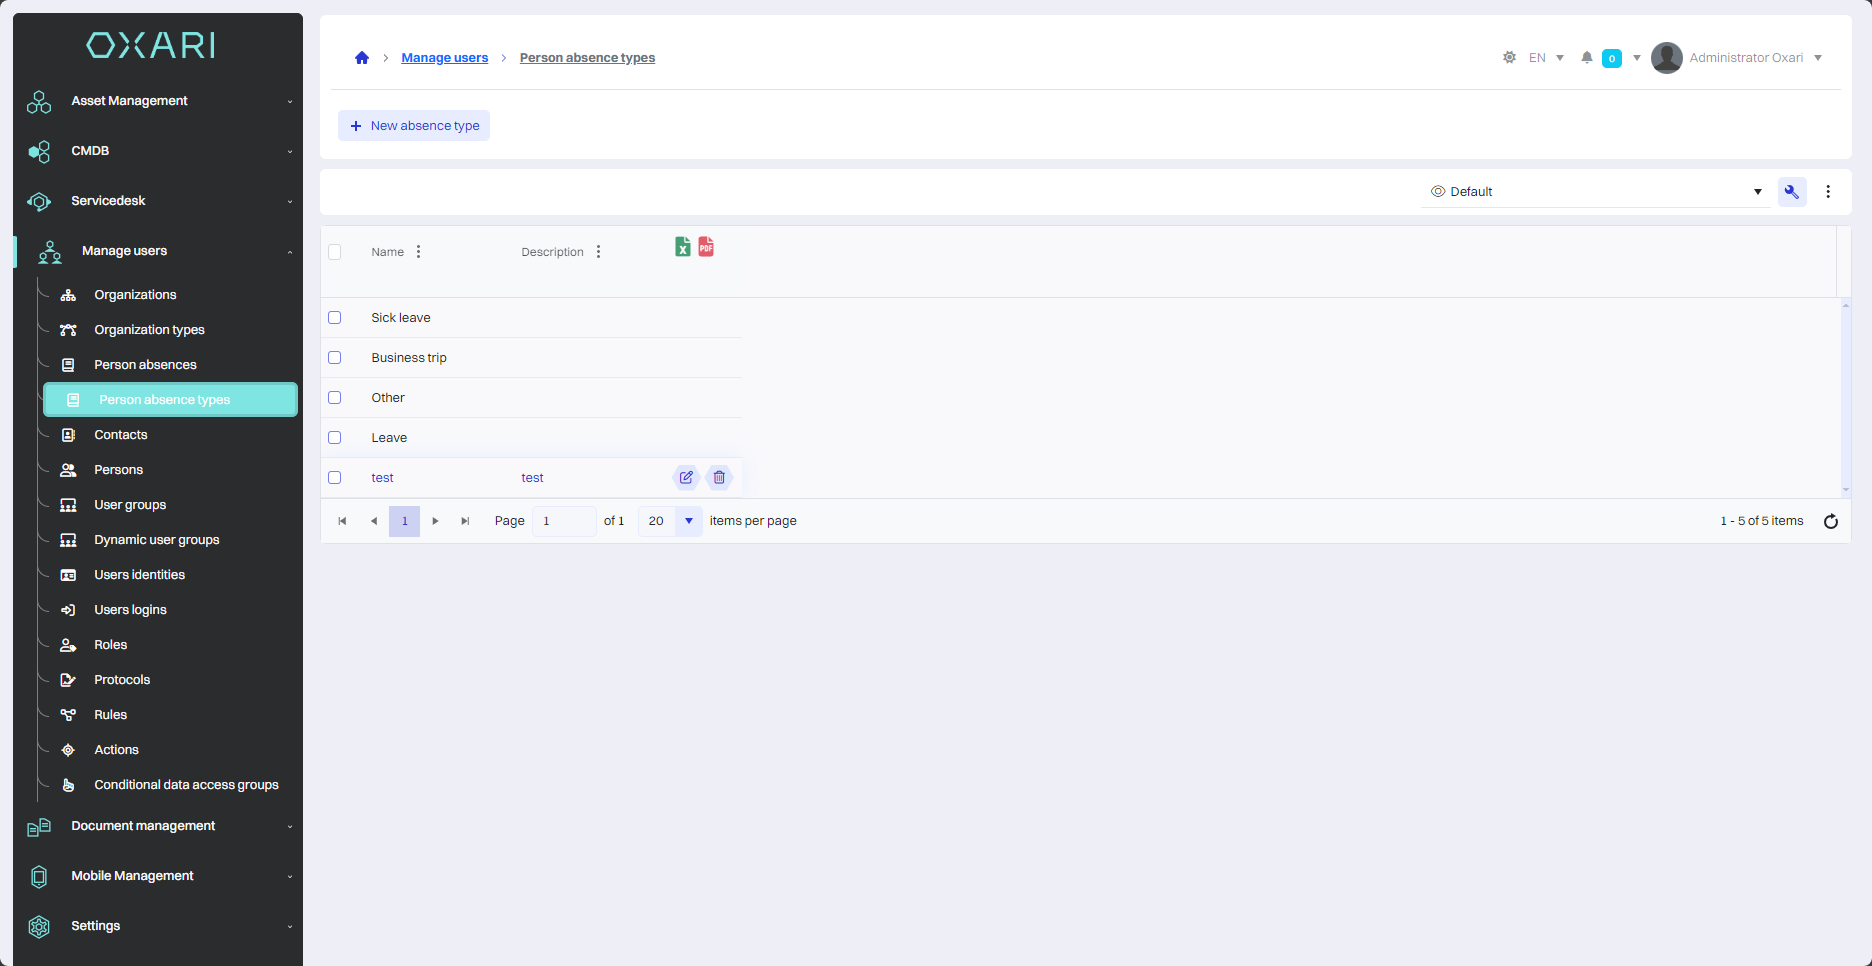Export the table to Excel
Image resolution: width=1872 pixels, height=966 pixels.
[x=682, y=247]
